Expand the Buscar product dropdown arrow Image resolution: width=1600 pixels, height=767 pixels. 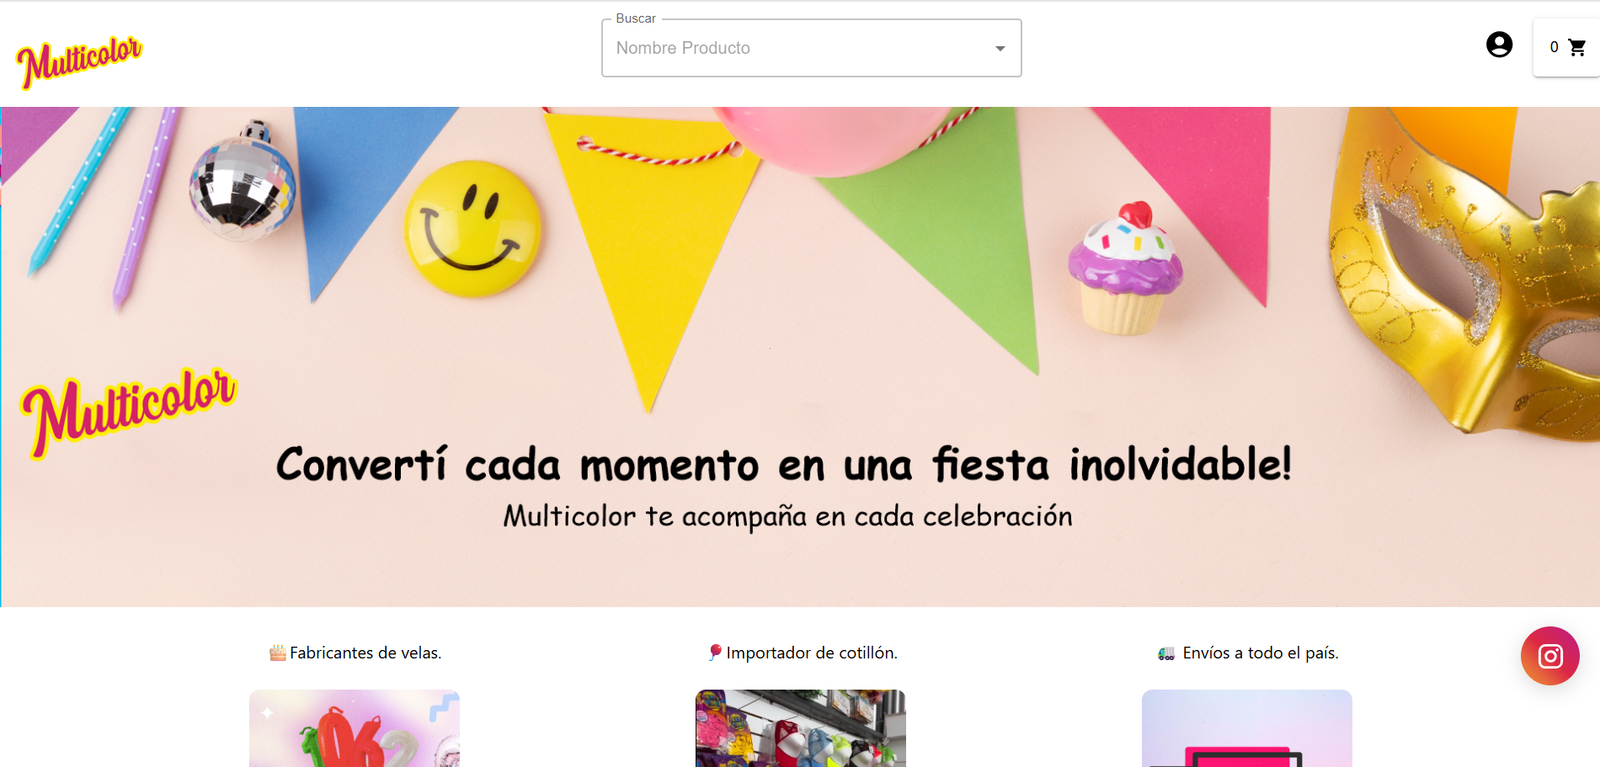tap(999, 48)
